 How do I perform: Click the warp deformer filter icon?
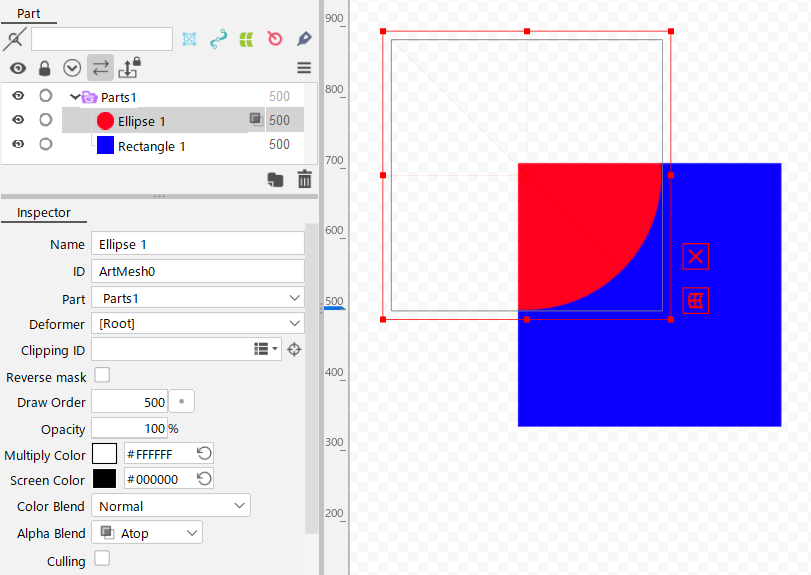(189, 39)
